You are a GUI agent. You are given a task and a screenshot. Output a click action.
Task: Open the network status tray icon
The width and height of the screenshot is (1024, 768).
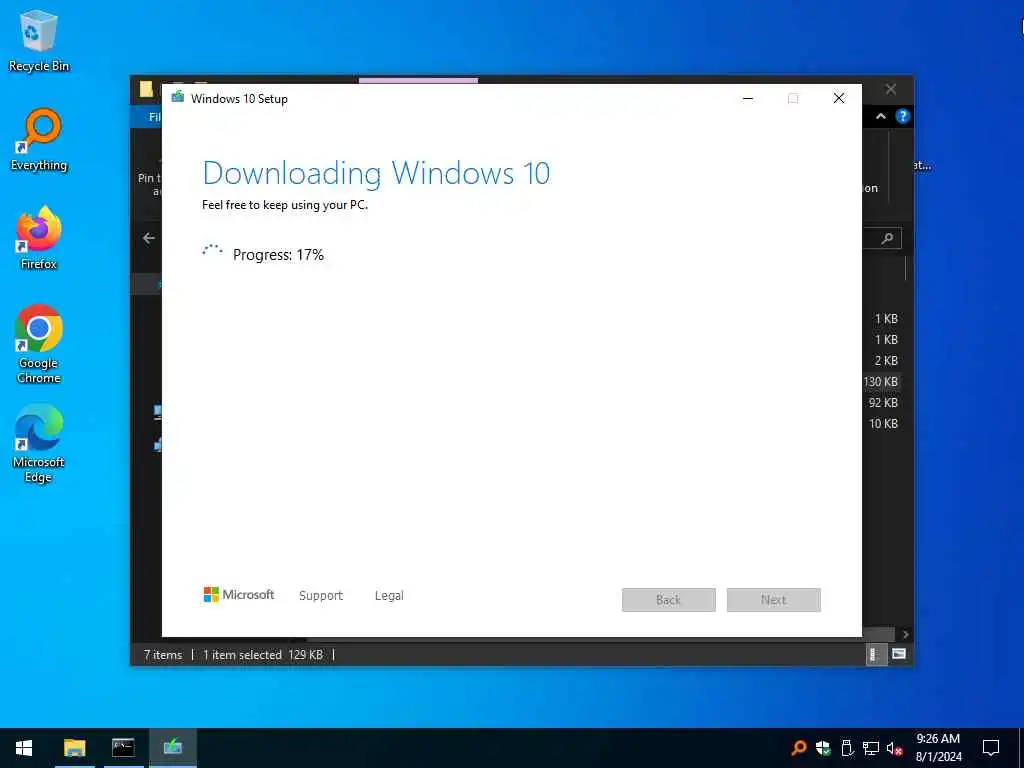871,748
